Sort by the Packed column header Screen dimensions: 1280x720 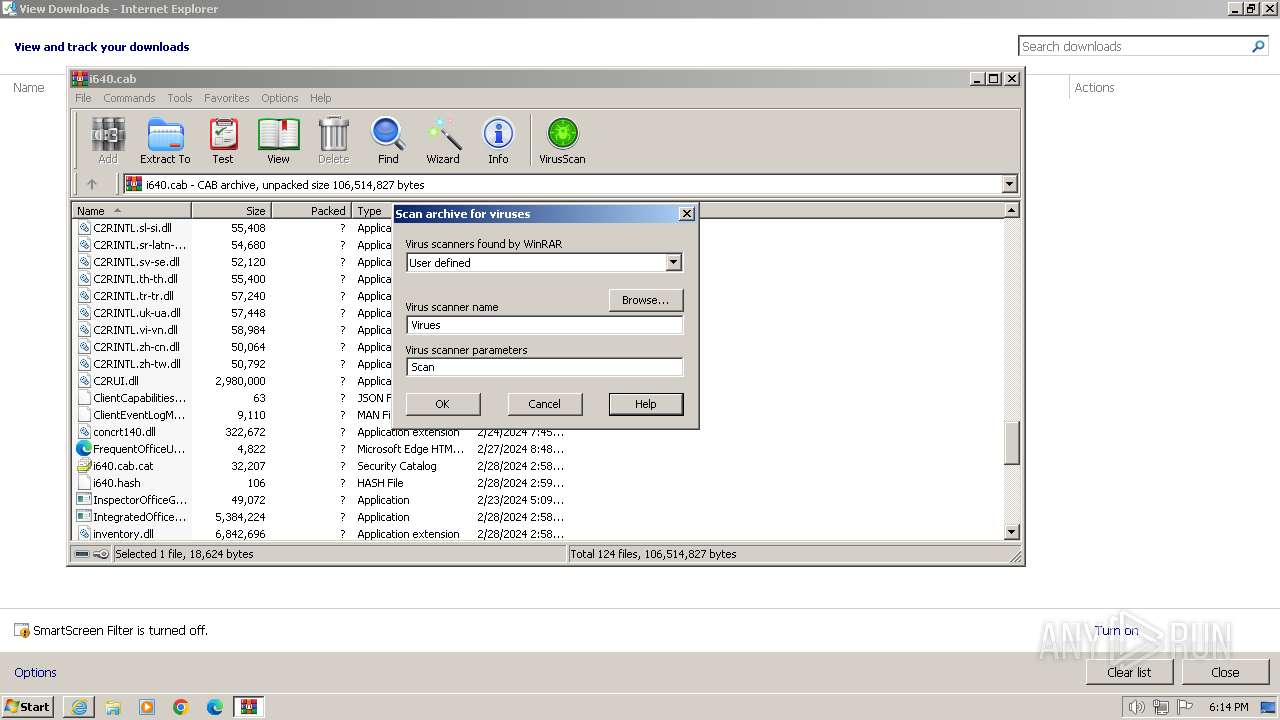(311, 211)
